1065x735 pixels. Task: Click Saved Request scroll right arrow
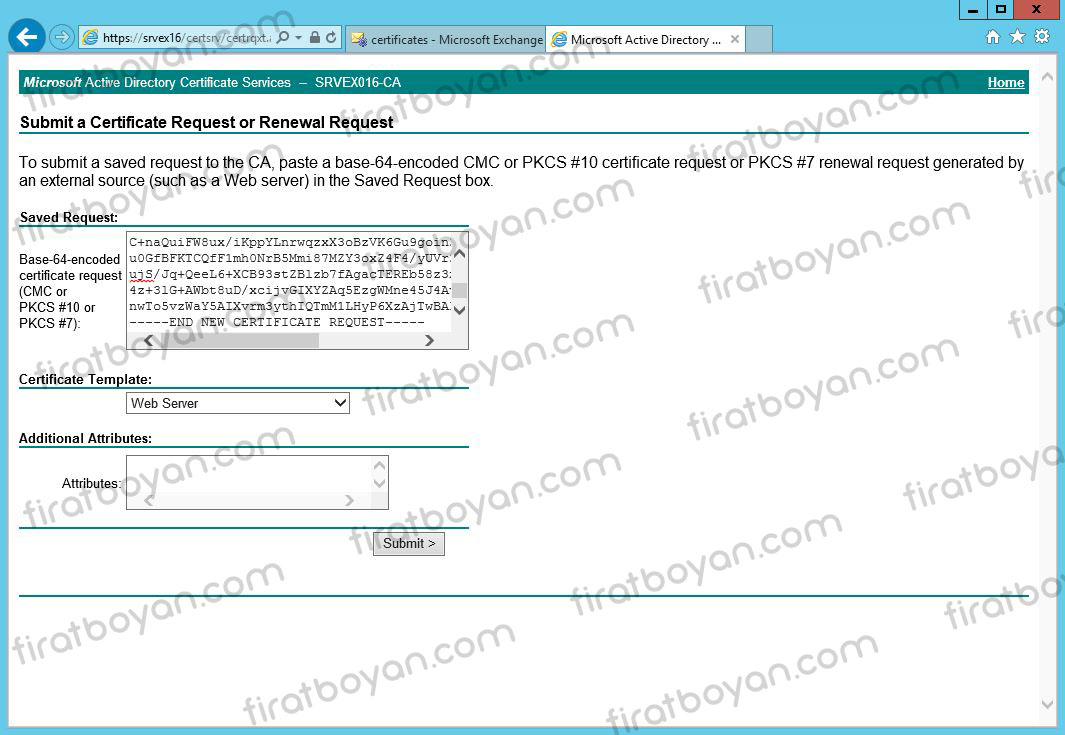click(x=429, y=340)
